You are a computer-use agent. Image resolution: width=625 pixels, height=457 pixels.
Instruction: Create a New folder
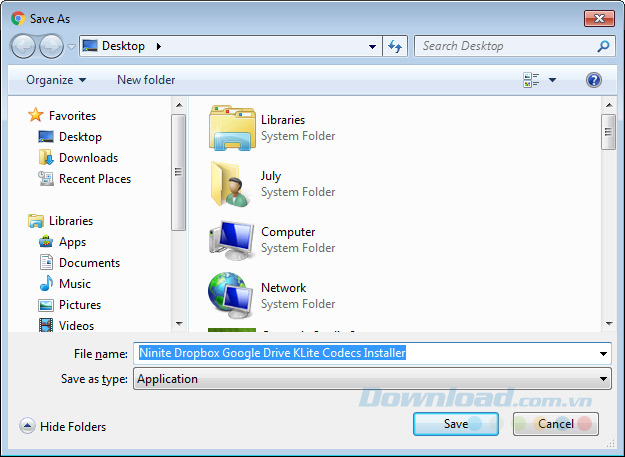point(146,80)
